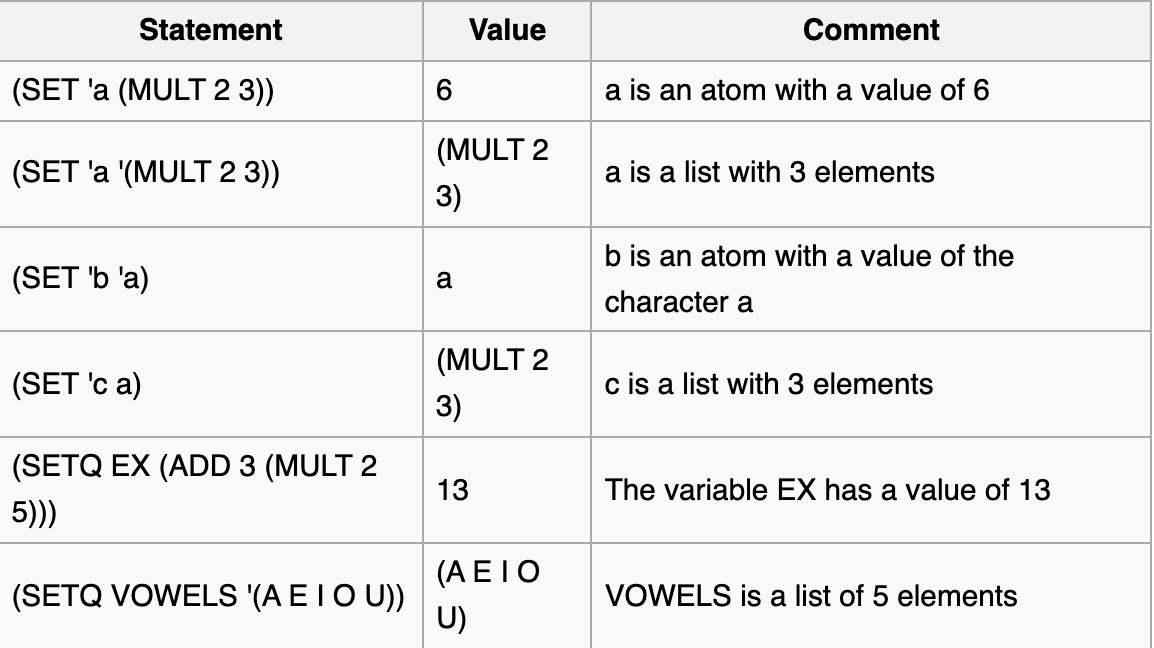This screenshot has width=1154, height=648.
Task: Select comment 'The variable EX has a value of 13'
Action: coord(827,491)
